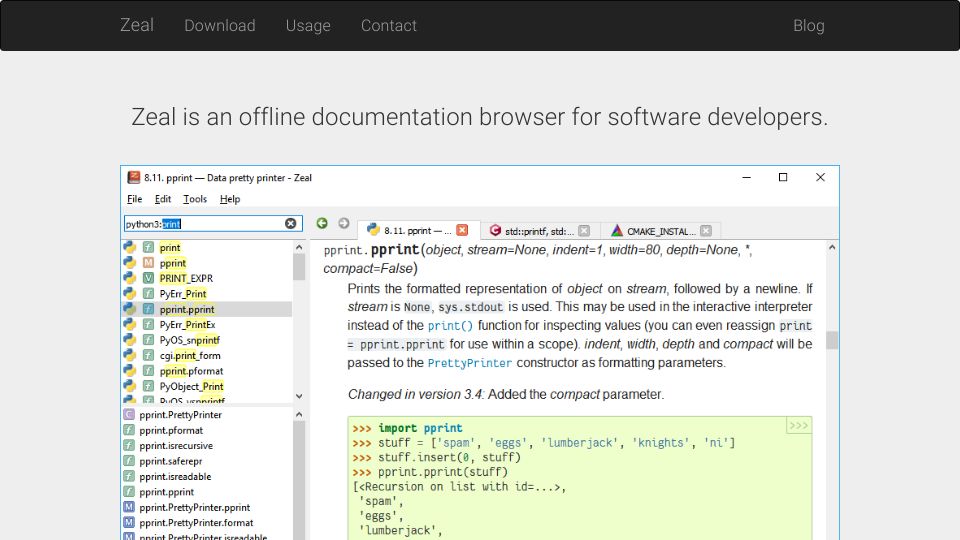Click the Zeal app icon in title bar
960x540 pixels.
133,178
